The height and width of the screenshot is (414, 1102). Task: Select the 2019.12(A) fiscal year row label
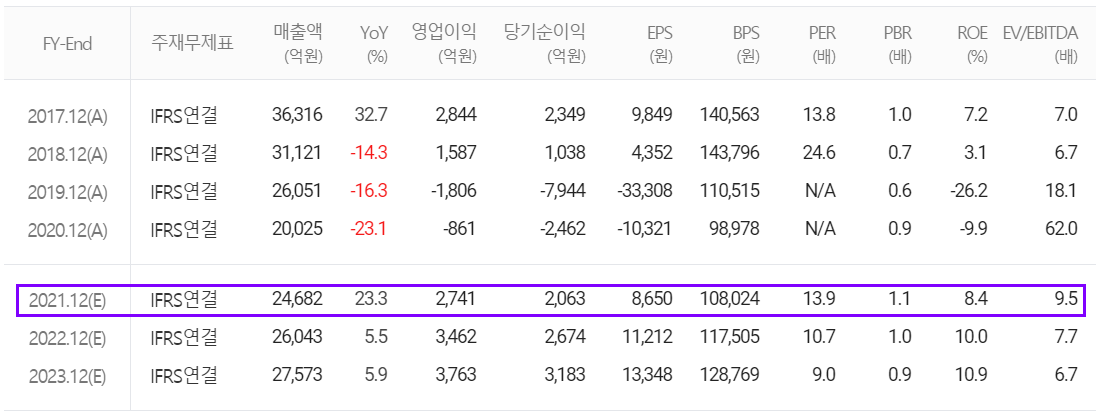(67, 191)
